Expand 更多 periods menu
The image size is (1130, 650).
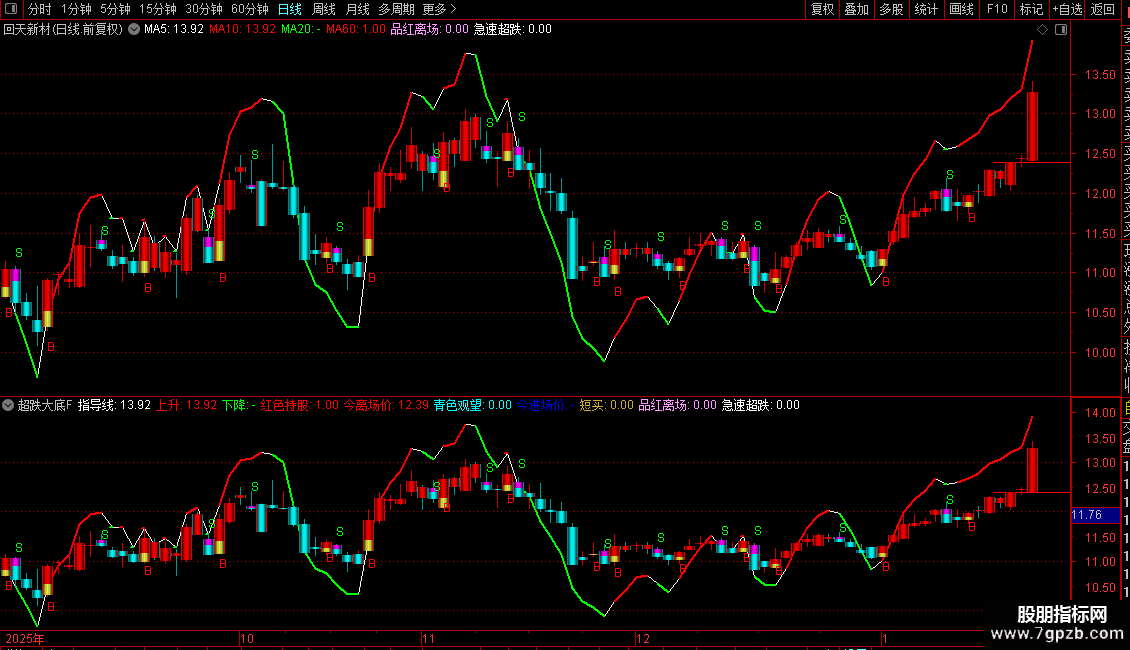pyautogui.click(x=439, y=9)
